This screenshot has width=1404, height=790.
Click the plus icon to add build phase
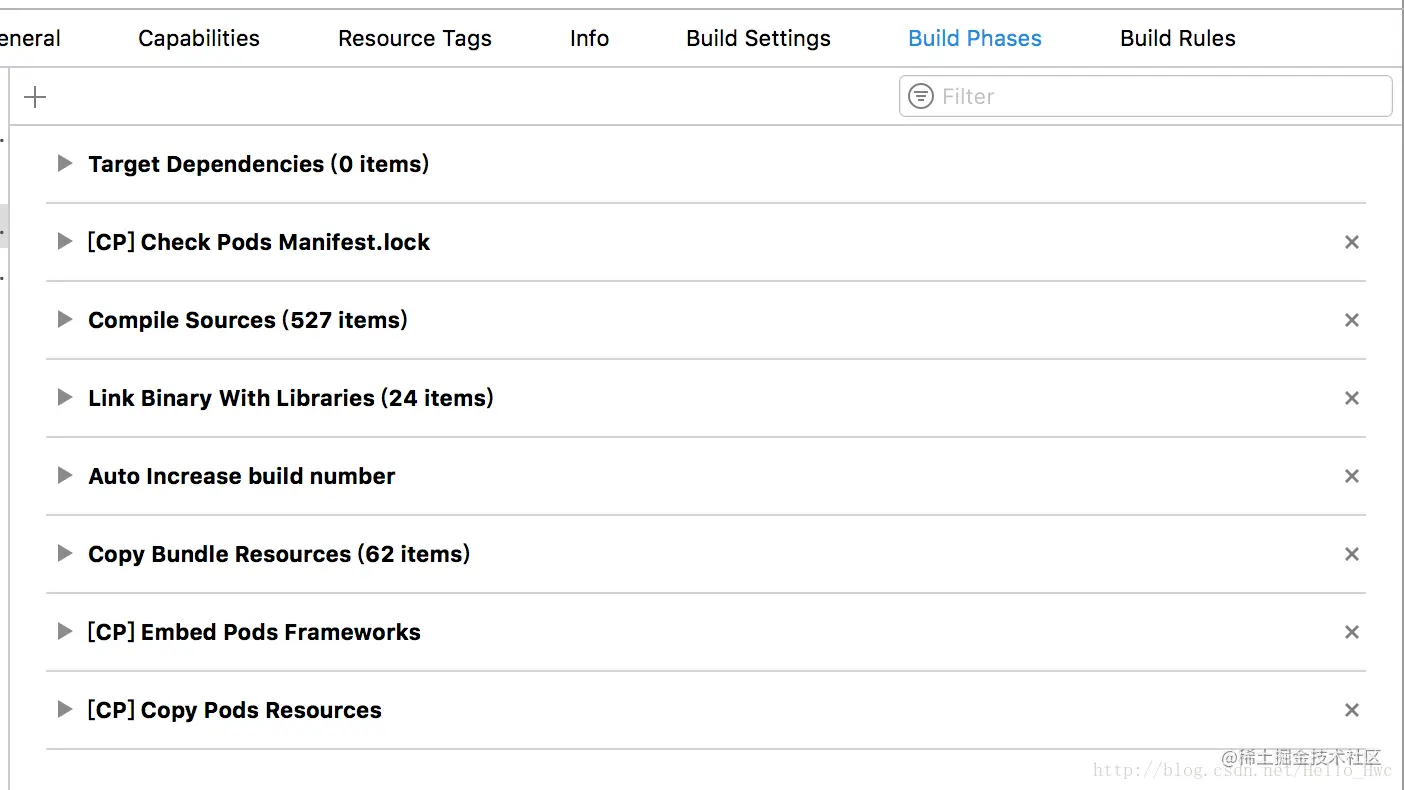coord(35,97)
